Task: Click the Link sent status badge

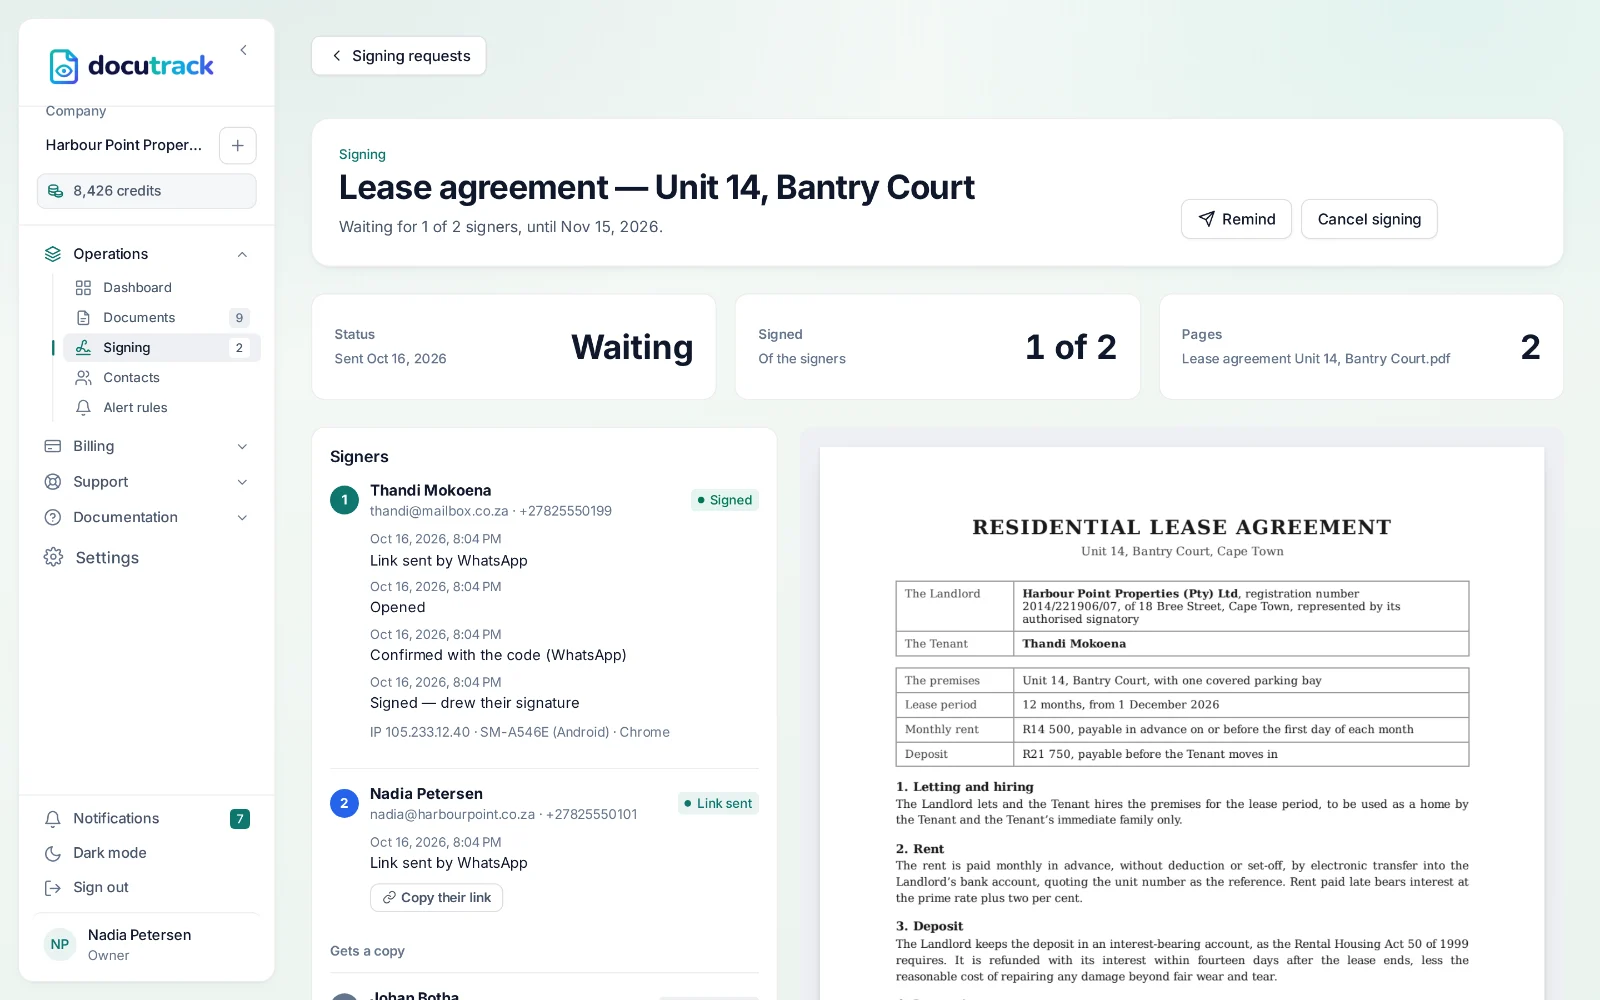Action: 718,803
